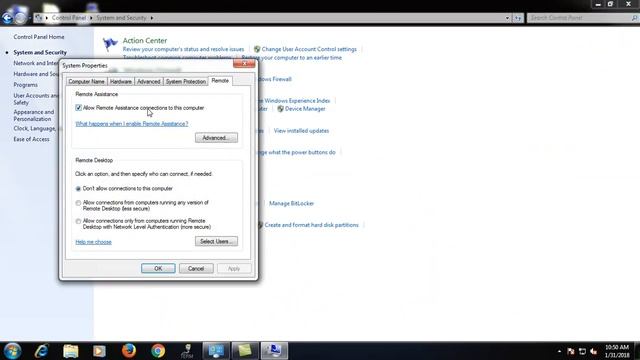Switch to the Computer Name tab
The height and width of the screenshot is (360, 640).
[x=87, y=82]
